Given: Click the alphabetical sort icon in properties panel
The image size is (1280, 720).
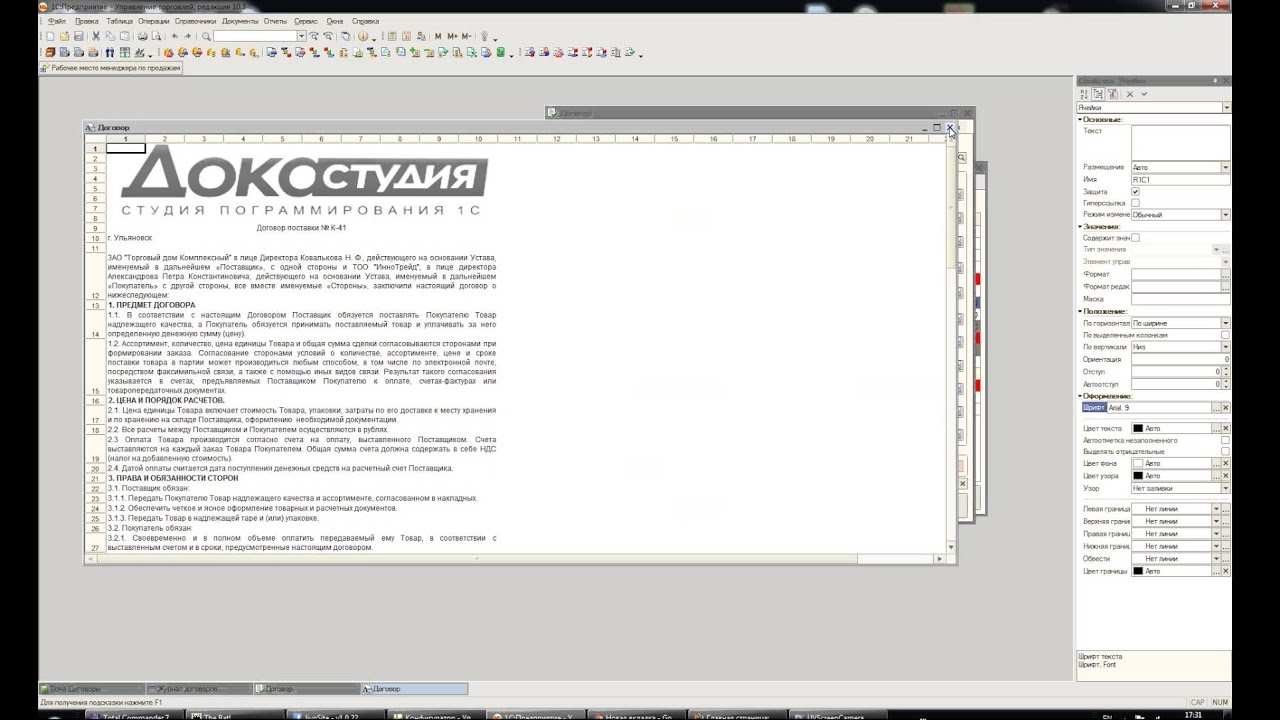Looking at the screenshot, I should tap(1084, 94).
